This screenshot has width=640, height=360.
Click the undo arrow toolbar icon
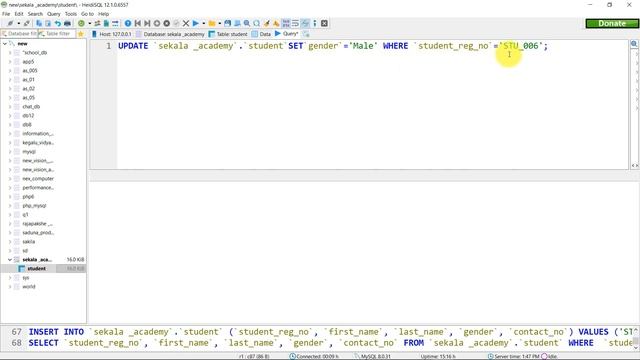(58, 23)
